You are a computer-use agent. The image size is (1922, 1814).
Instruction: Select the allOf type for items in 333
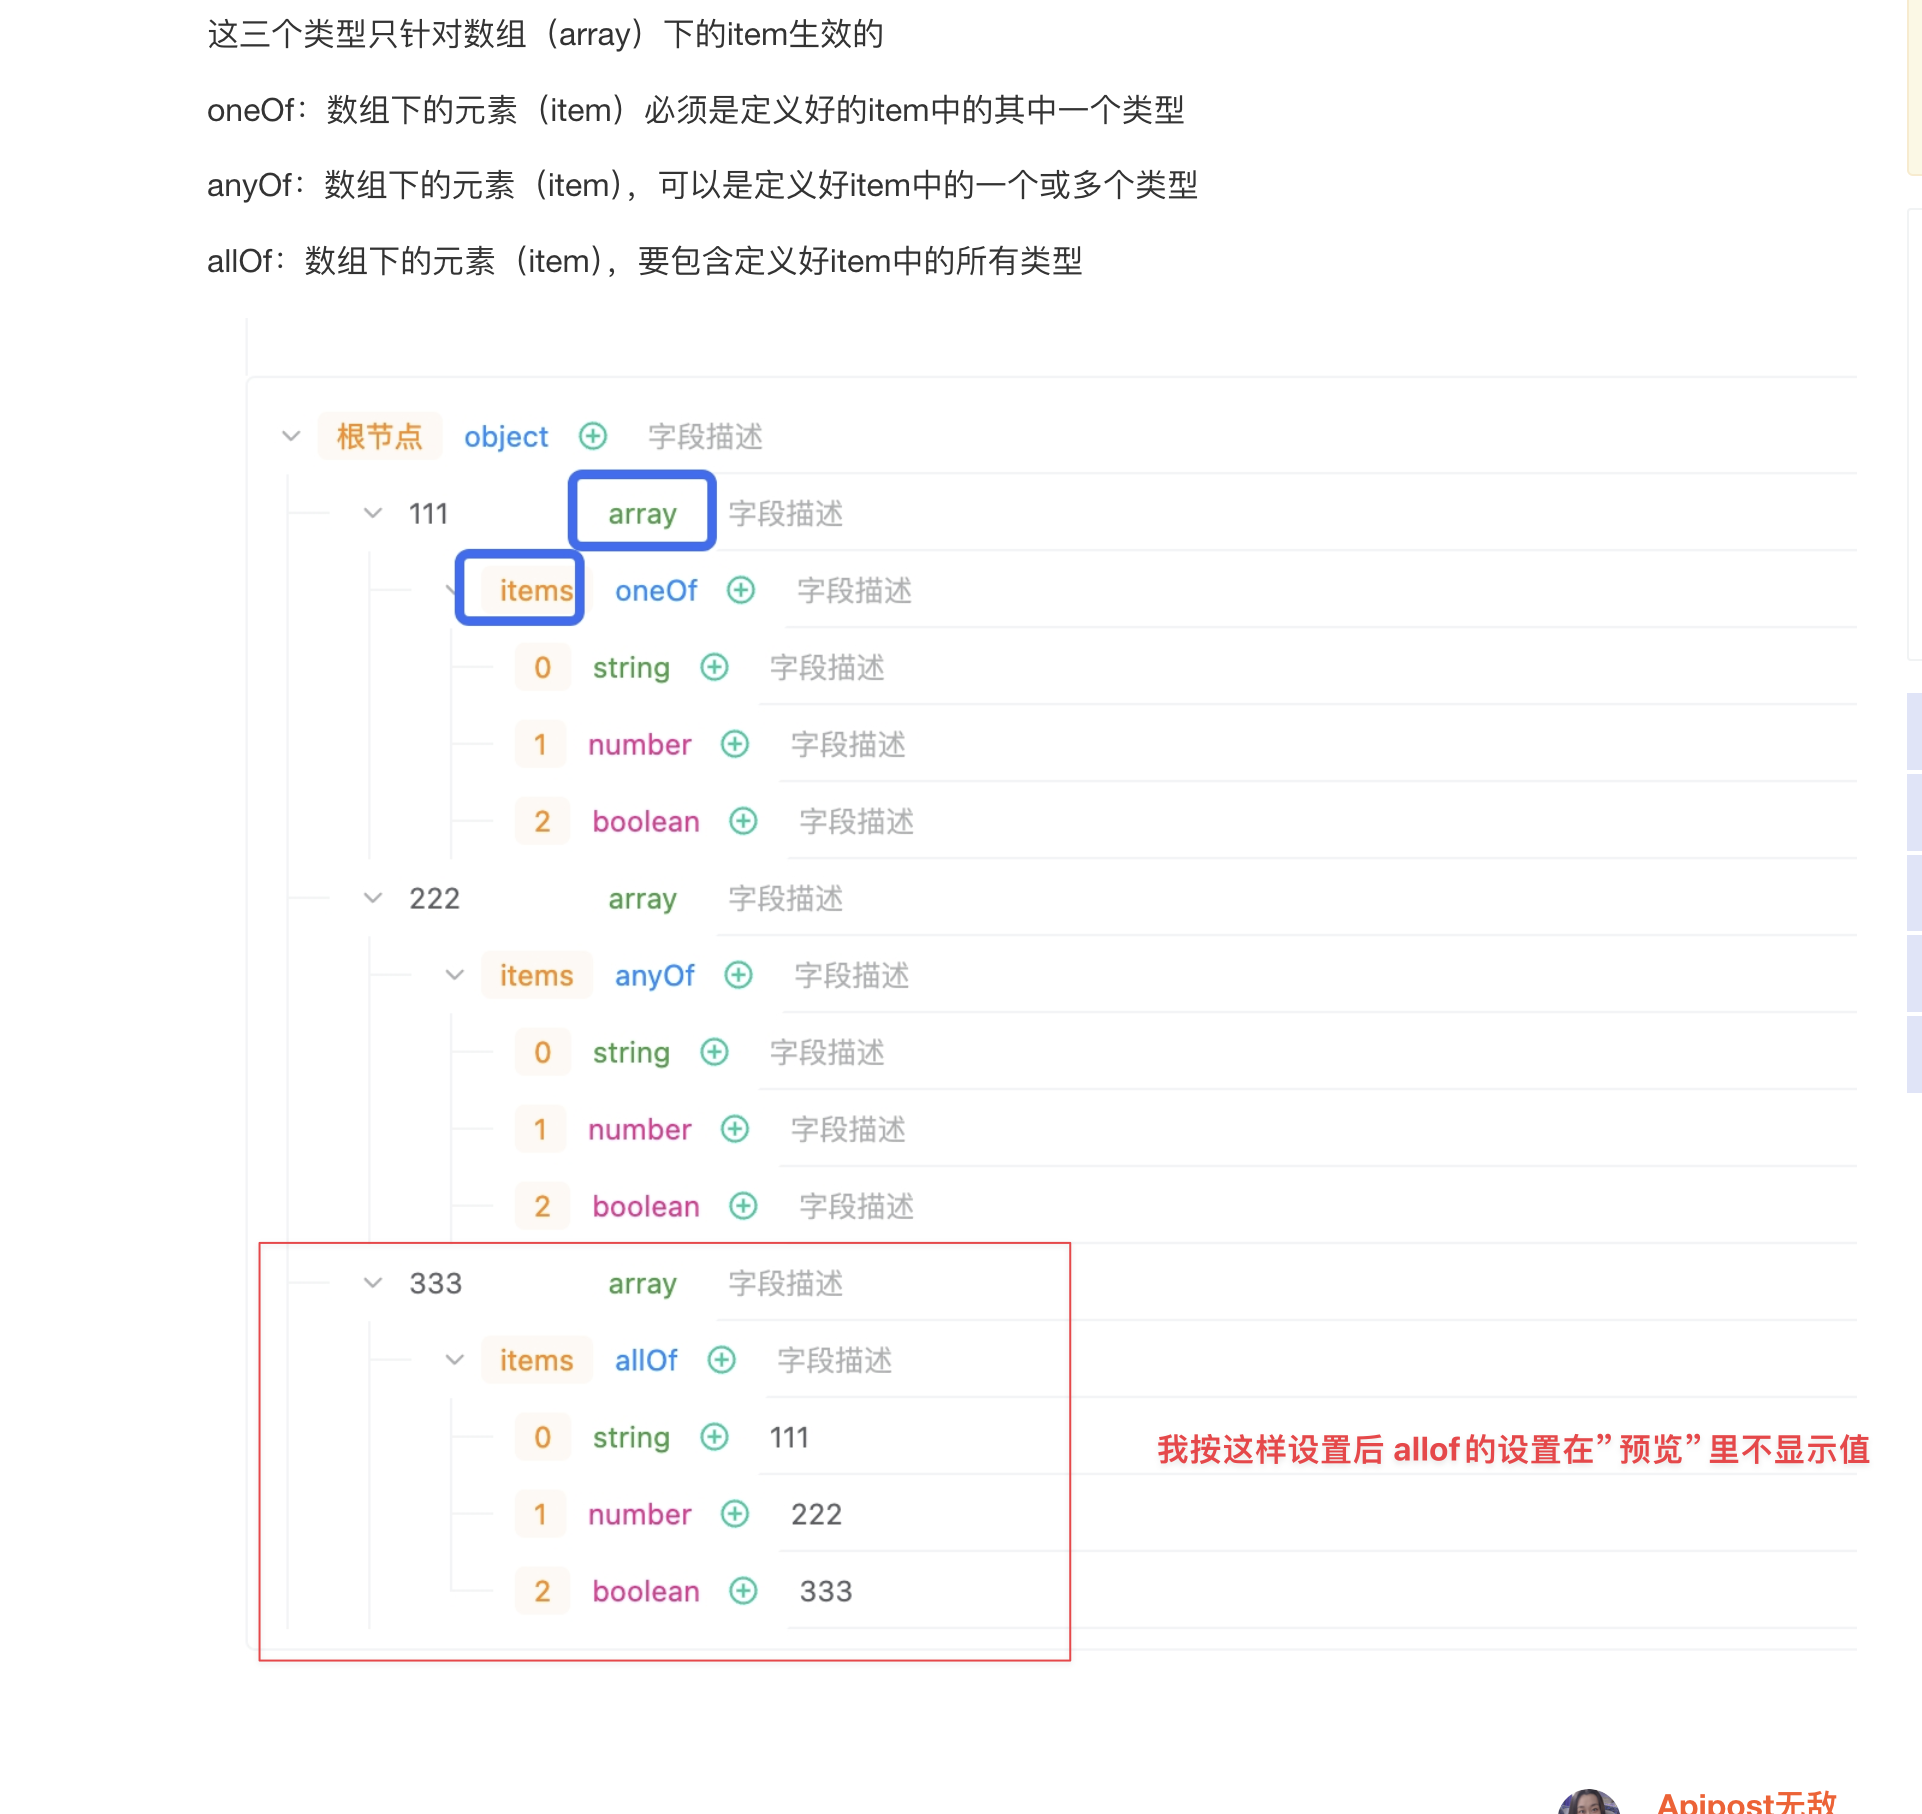[x=646, y=1359]
